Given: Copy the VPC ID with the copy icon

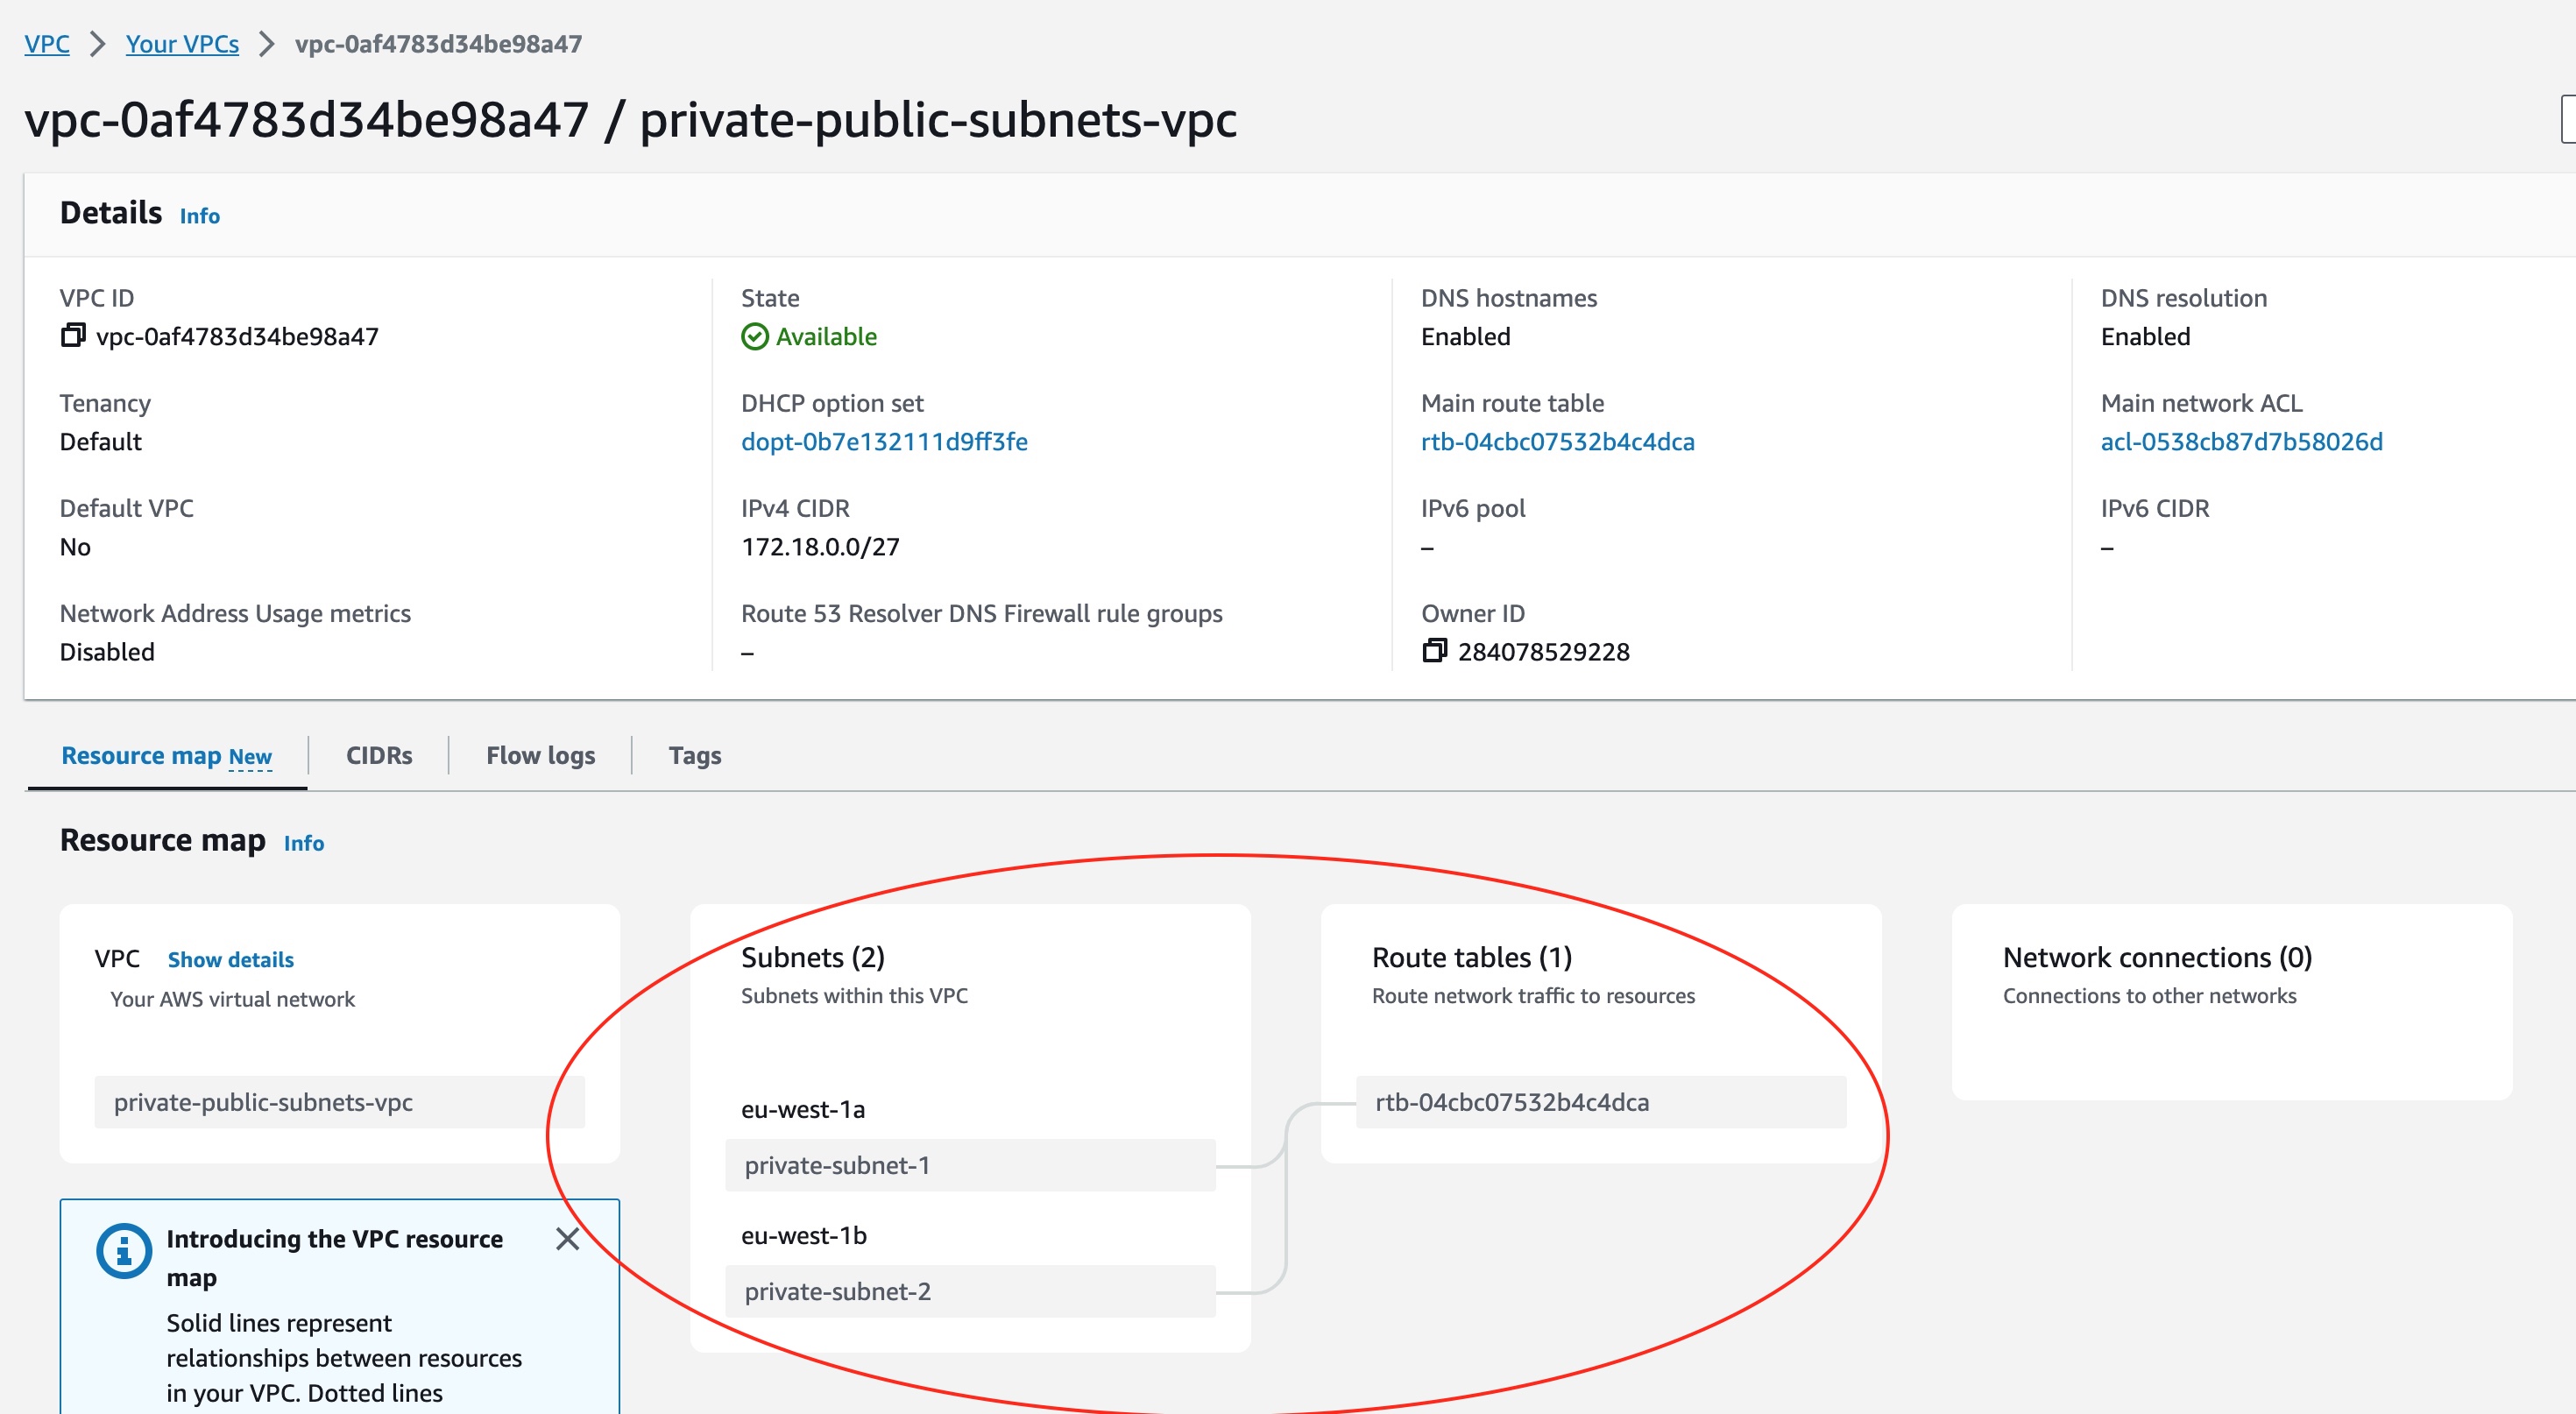Looking at the screenshot, I should 73,336.
